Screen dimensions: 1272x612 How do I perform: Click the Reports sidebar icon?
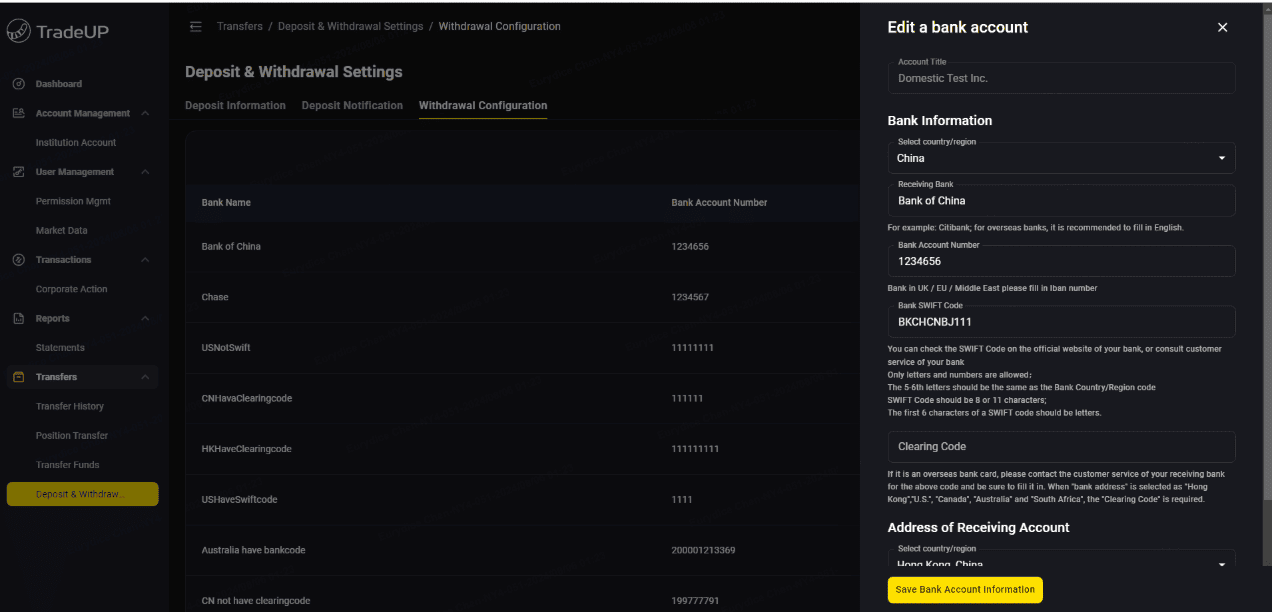pos(18,319)
